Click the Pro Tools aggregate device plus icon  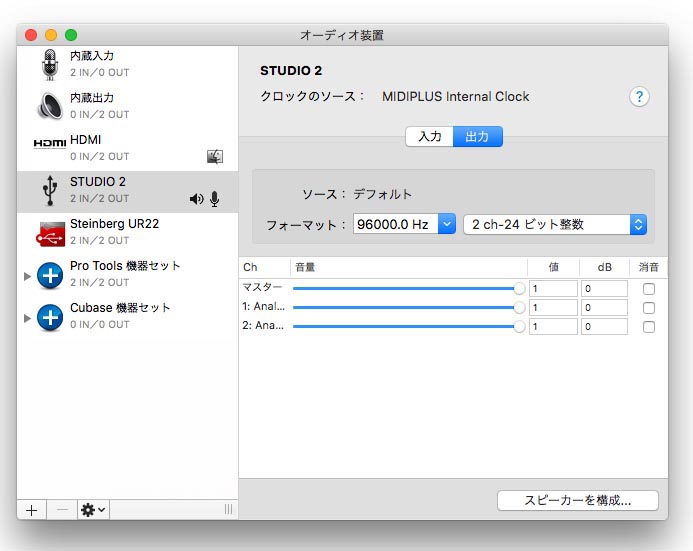click(x=50, y=276)
